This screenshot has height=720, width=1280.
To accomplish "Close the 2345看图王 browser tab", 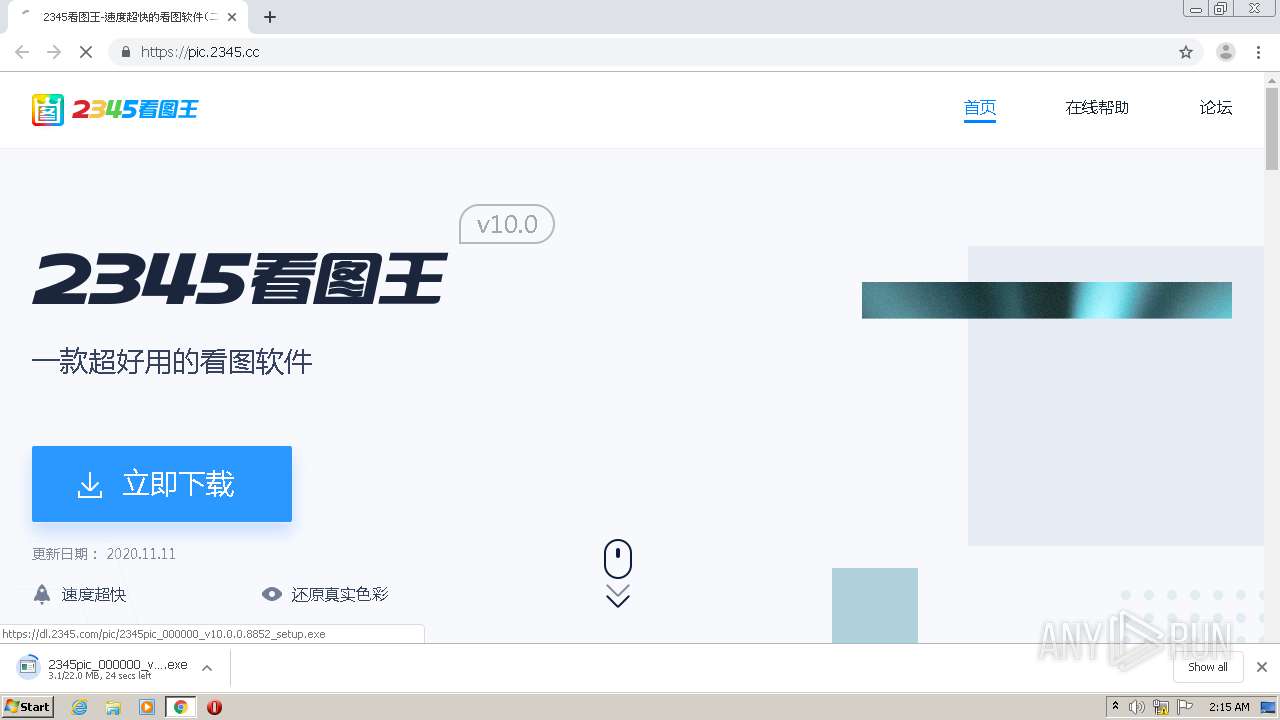I will (232, 17).
